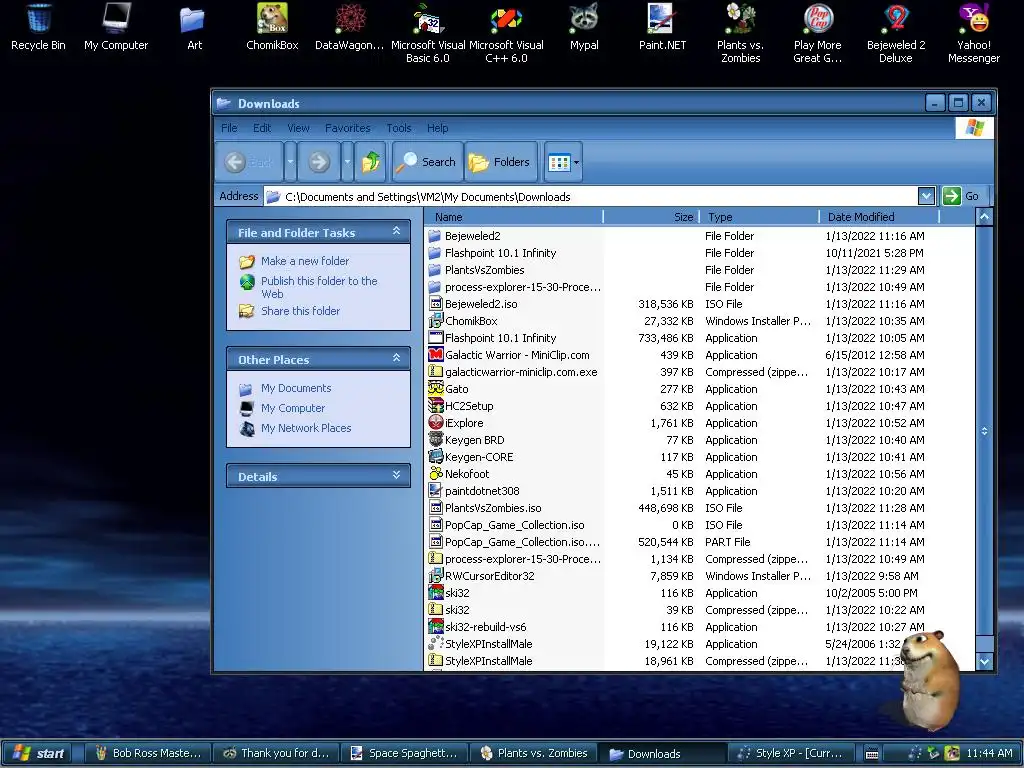Viewport: 1024px width, 768px height.
Task: Select Plants vs. Zombies desktop icon
Action: 740,33
